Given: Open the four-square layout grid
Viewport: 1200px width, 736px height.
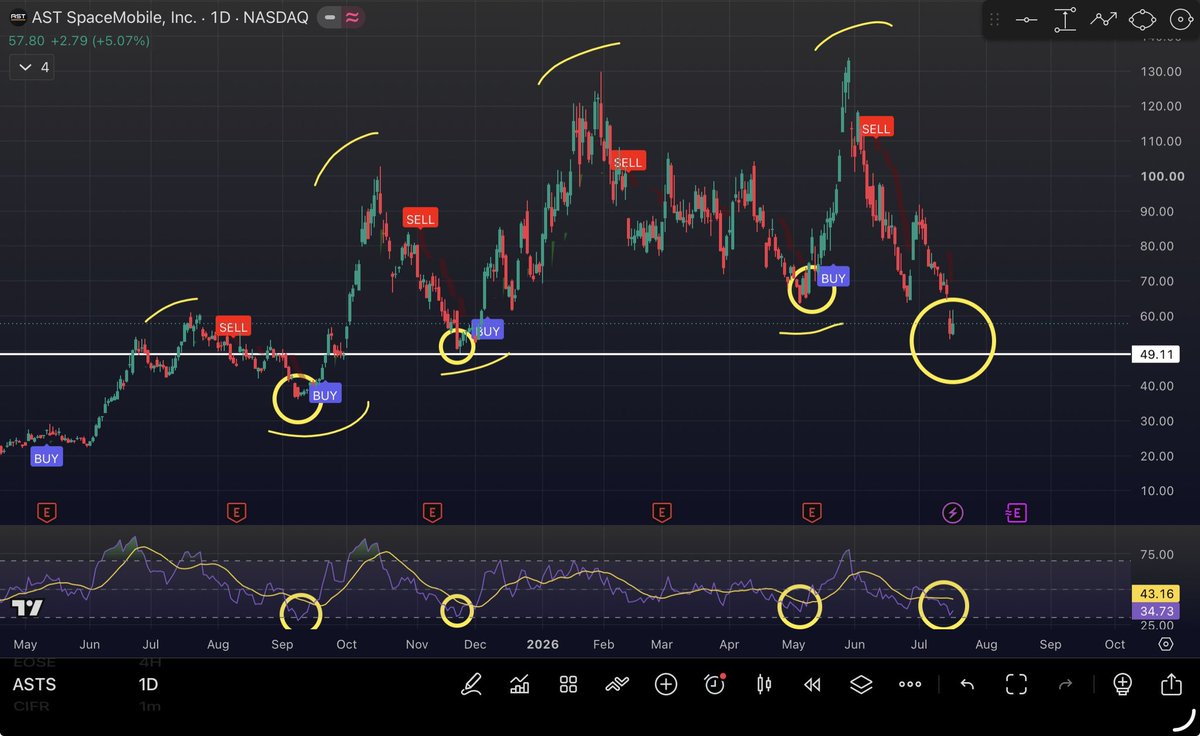Looking at the screenshot, I should tap(568, 684).
